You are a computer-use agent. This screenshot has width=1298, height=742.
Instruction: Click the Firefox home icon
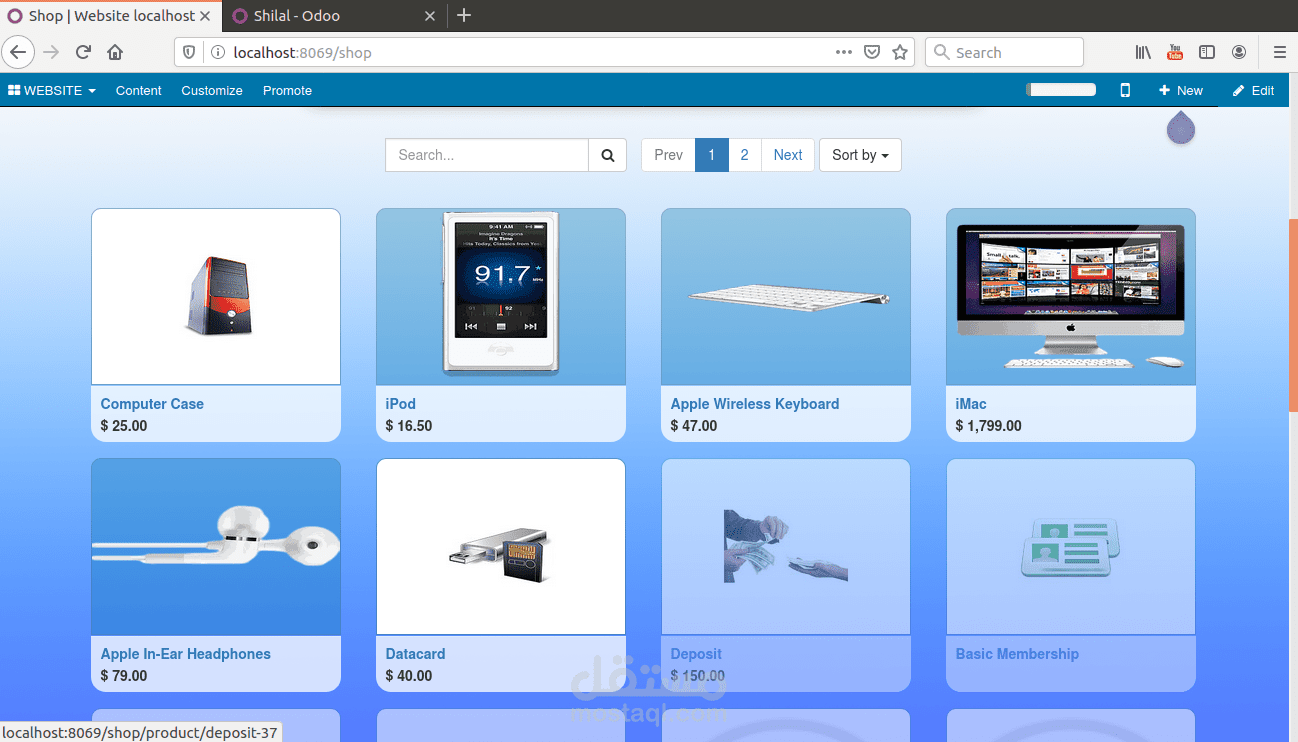pyautogui.click(x=114, y=52)
